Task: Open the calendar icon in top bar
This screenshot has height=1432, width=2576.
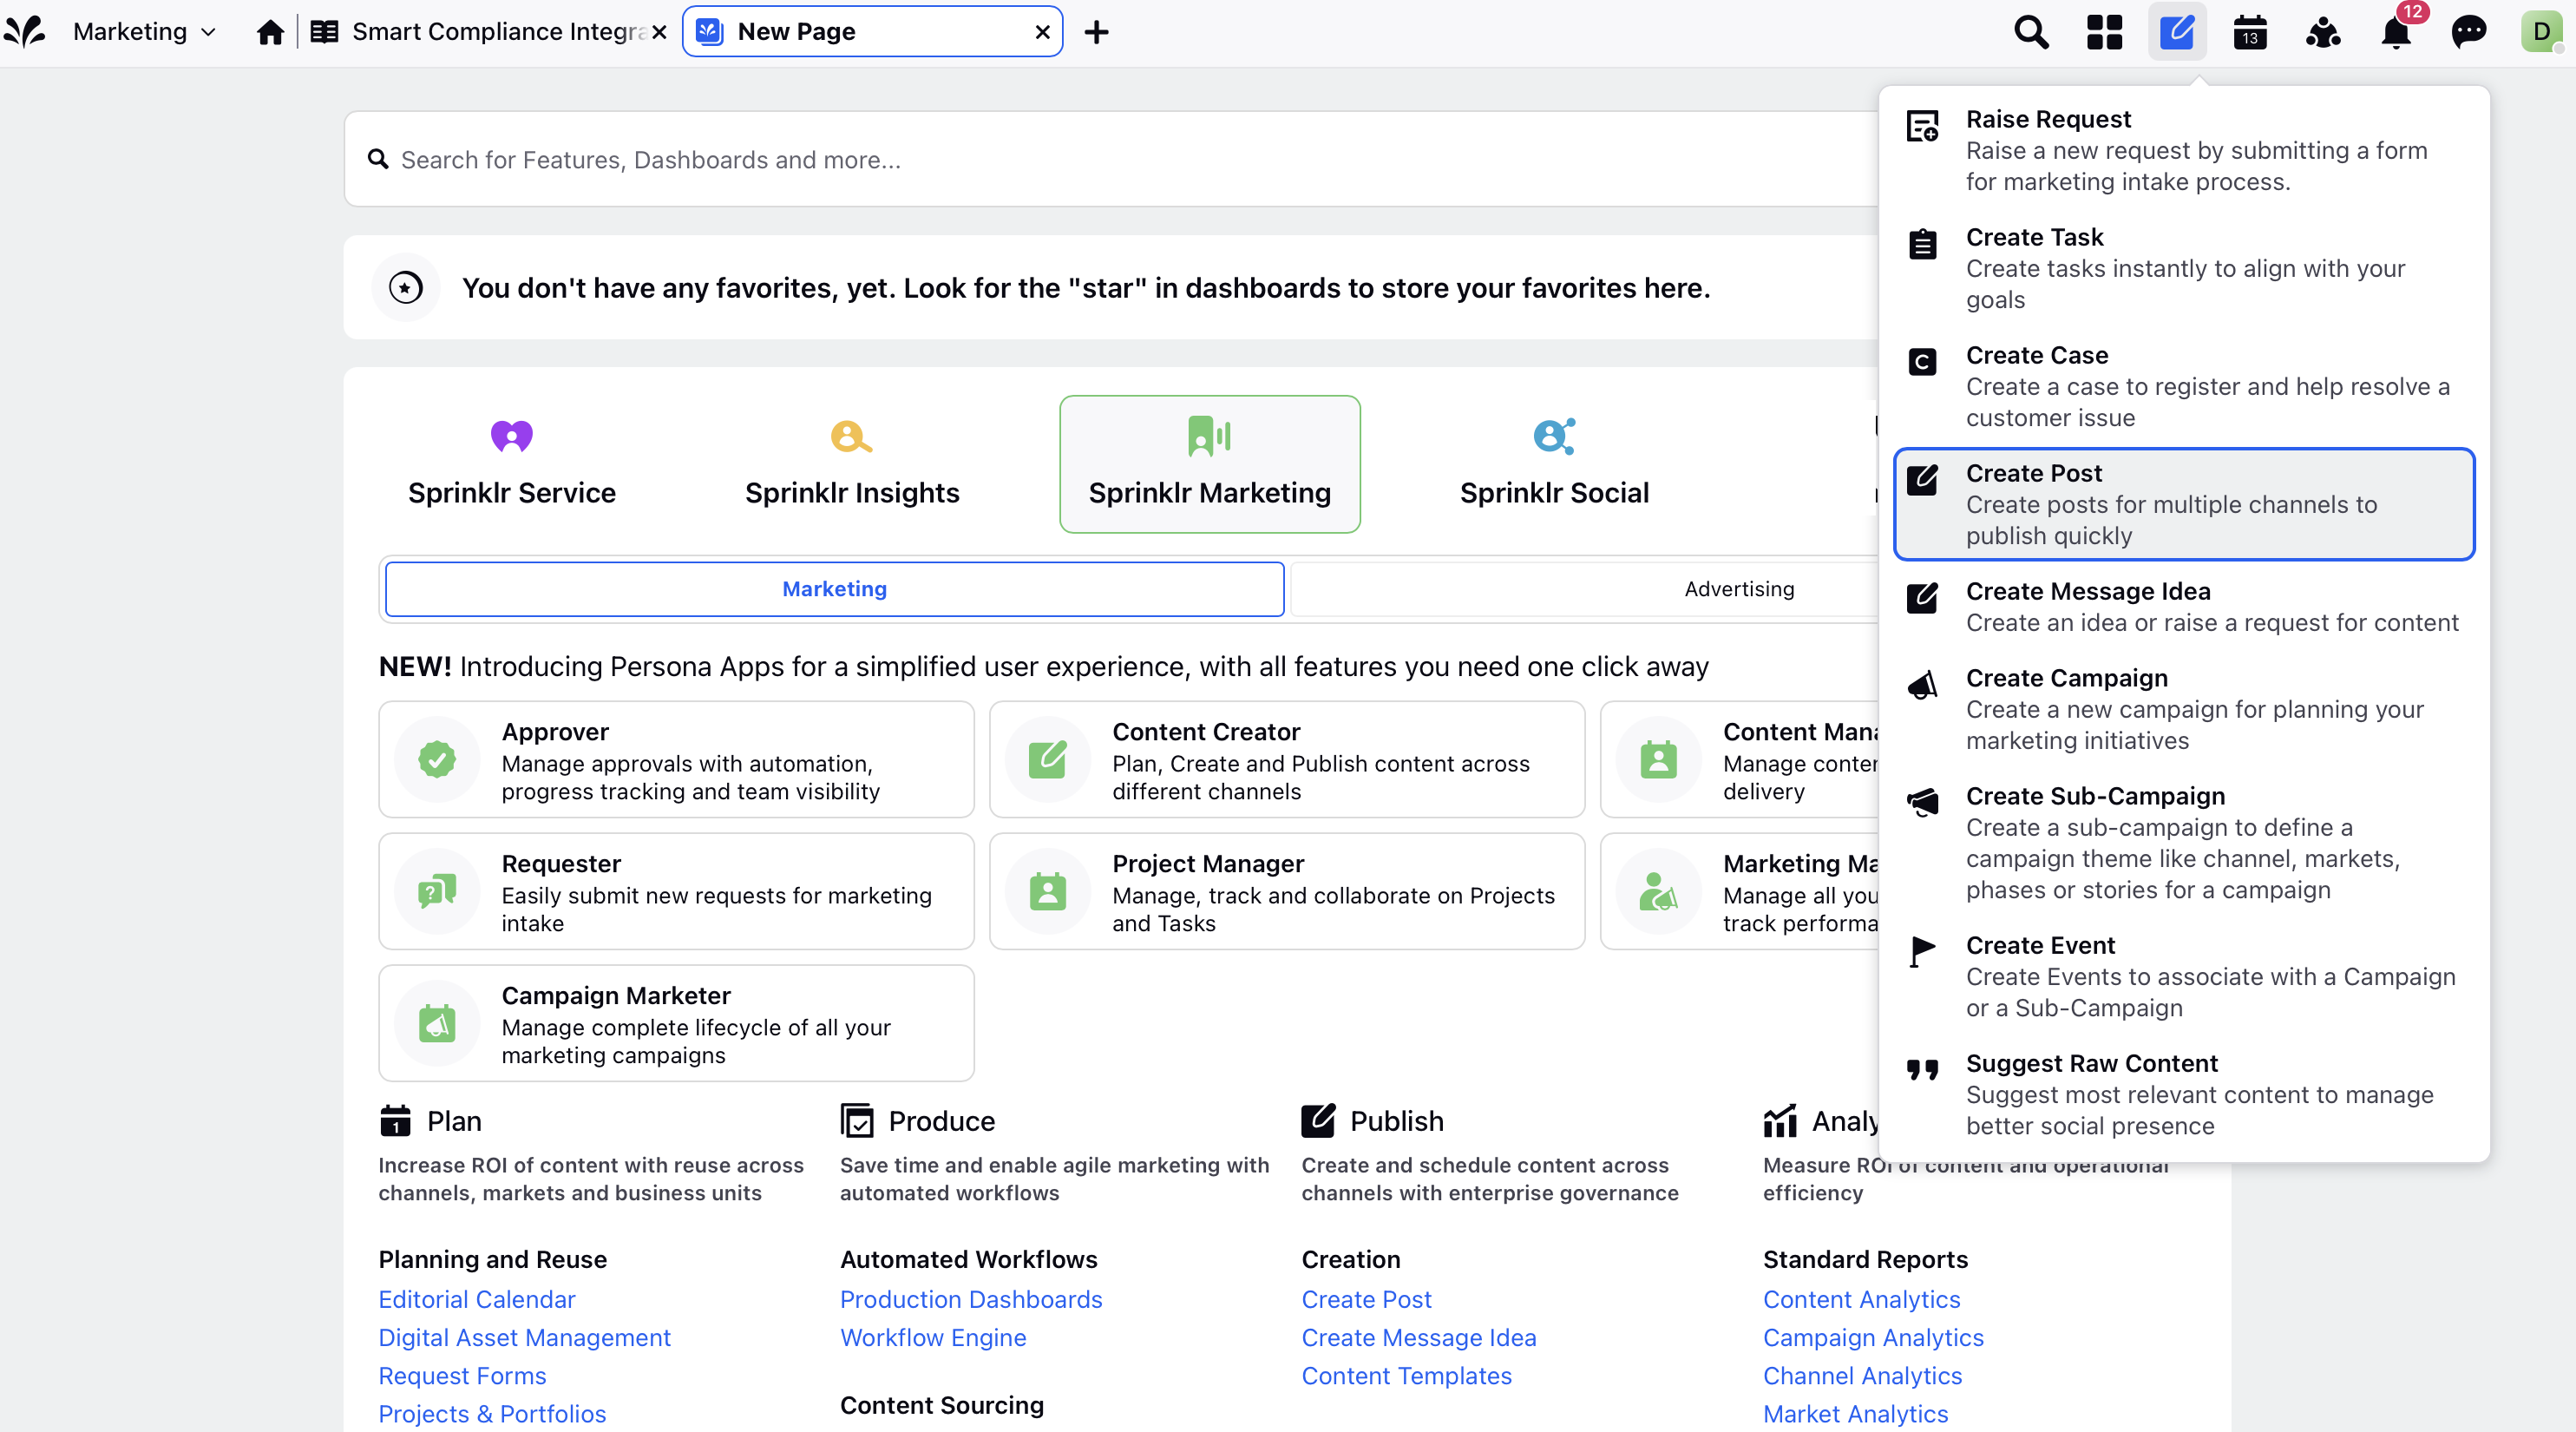Action: coord(2250,32)
